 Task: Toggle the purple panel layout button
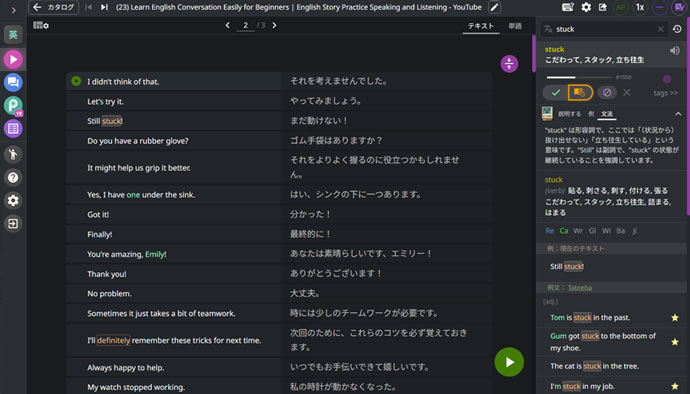[x=679, y=7]
